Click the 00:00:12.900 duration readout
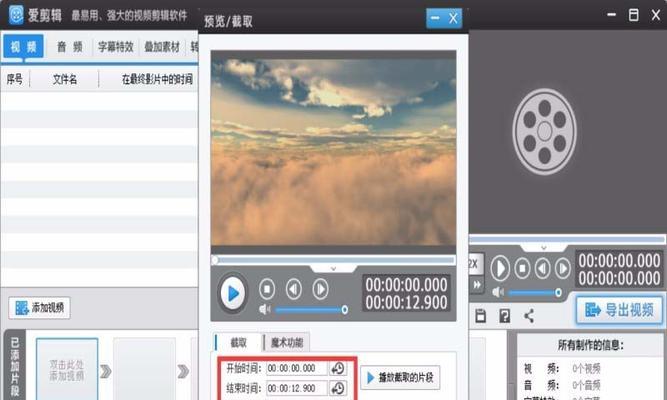Viewport: 667px width, 400px height. 406,303
